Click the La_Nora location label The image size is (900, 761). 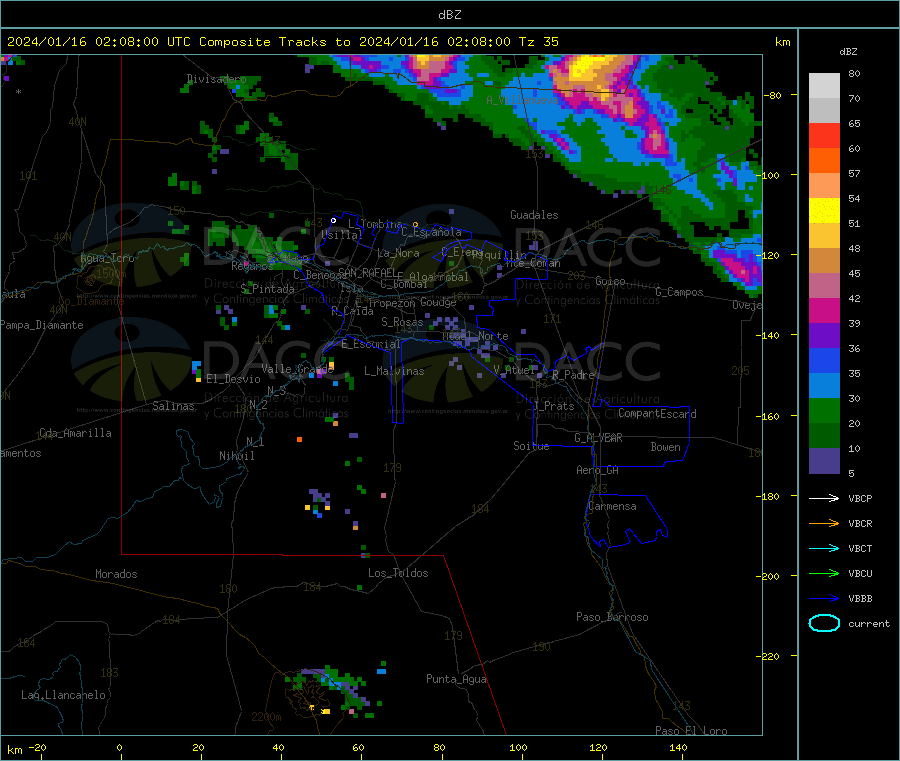(x=398, y=253)
